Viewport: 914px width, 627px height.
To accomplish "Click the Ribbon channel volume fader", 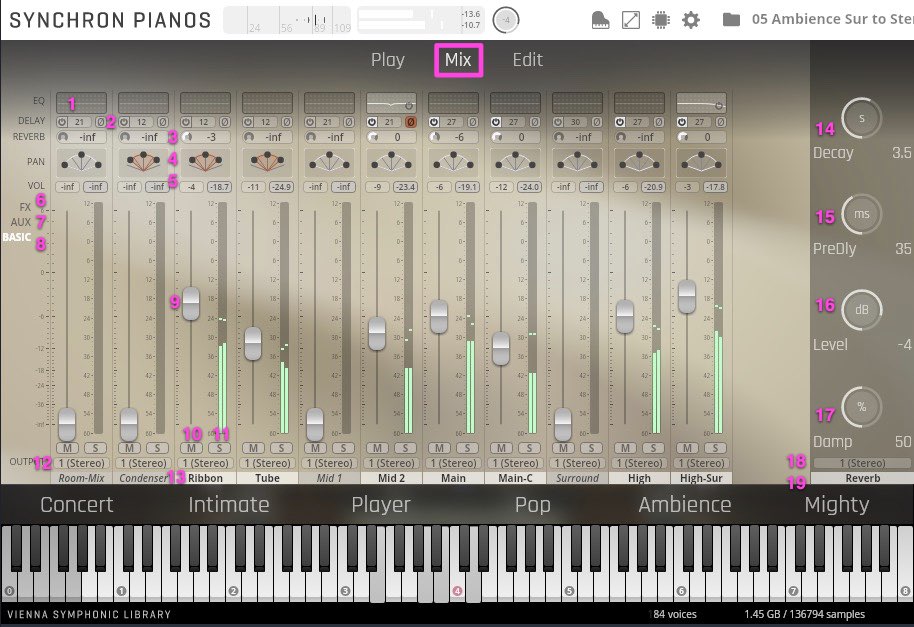I will pos(191,304).
